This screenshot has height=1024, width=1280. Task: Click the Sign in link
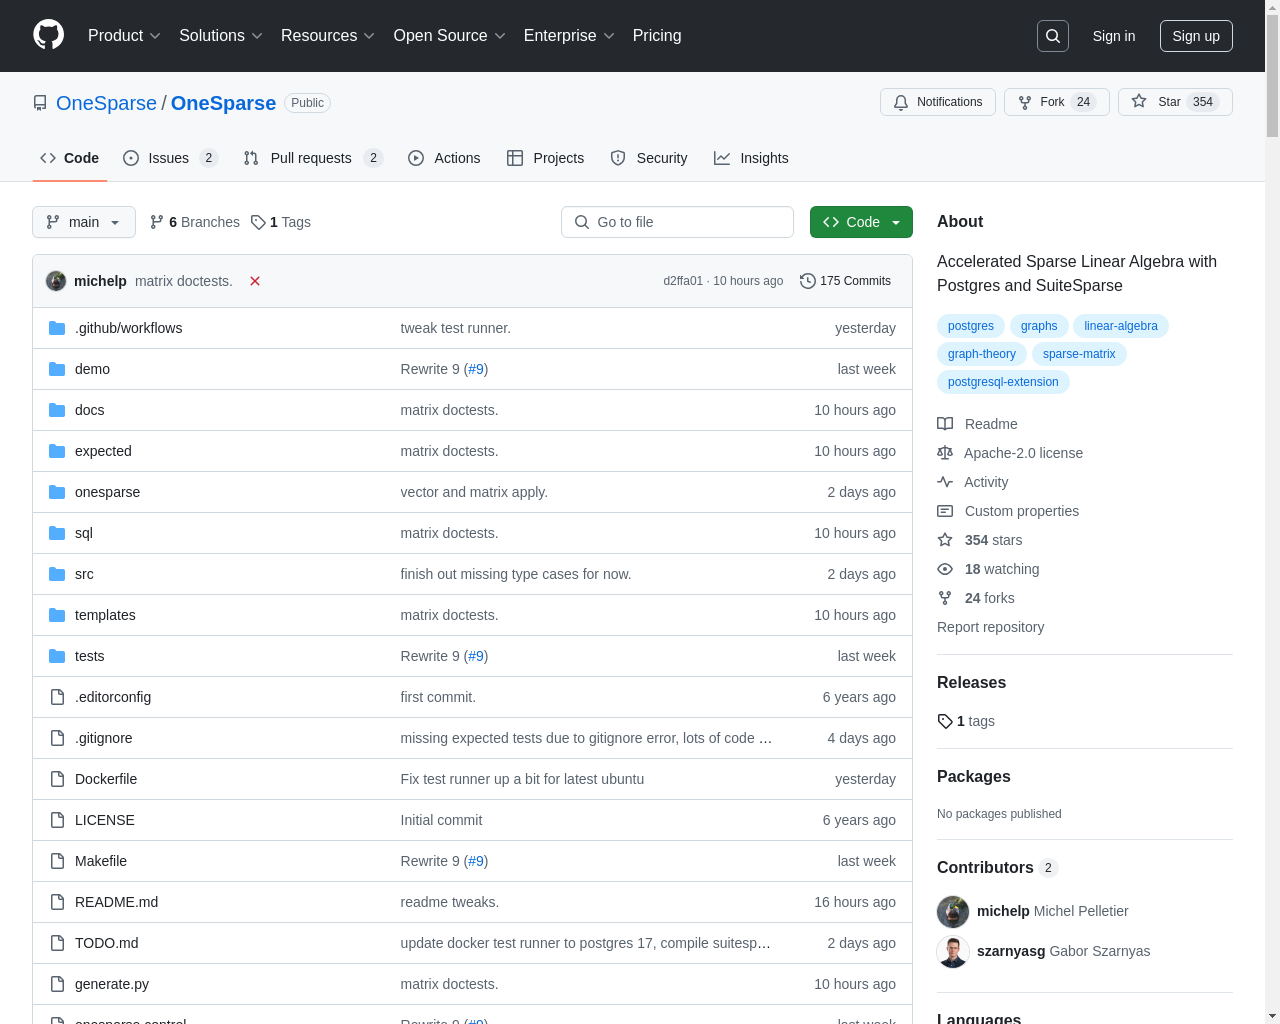tap(1114, 36)
